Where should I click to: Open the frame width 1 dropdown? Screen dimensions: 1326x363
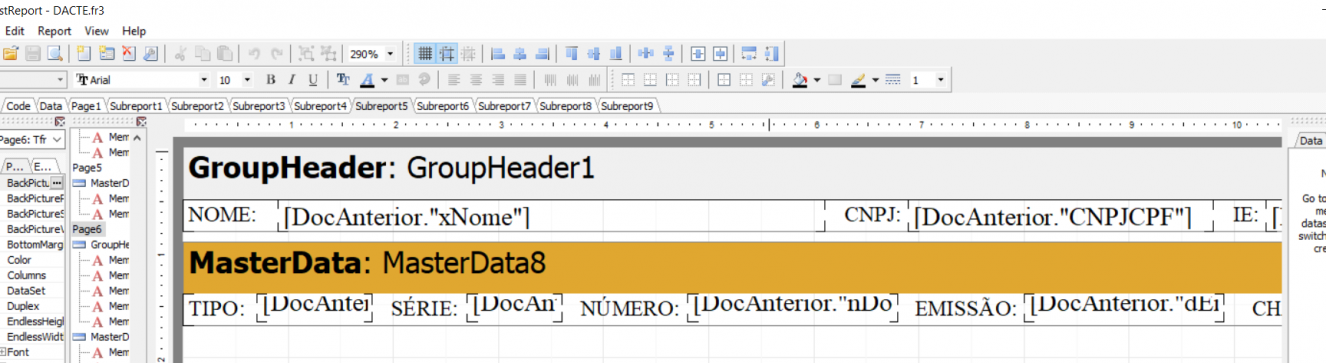click(940, 80)
